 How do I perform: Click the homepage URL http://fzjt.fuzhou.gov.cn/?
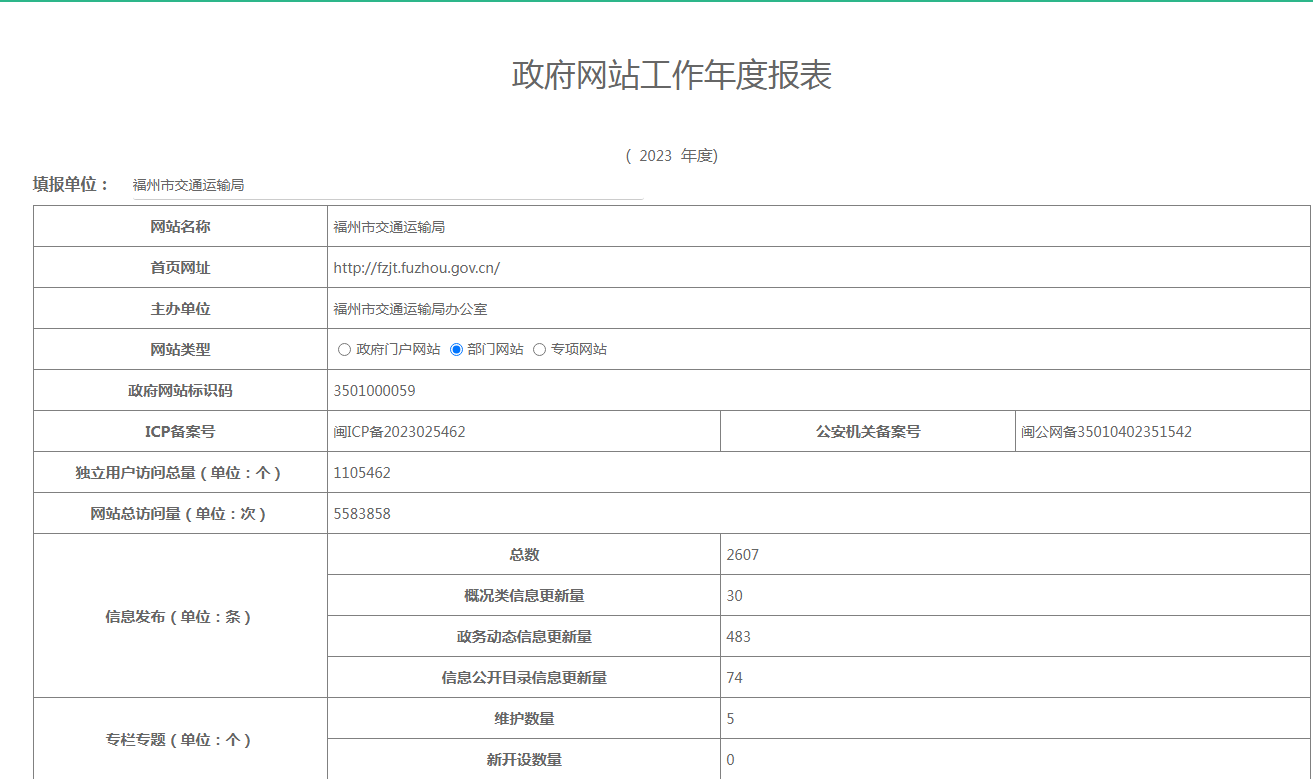point(416,268)
